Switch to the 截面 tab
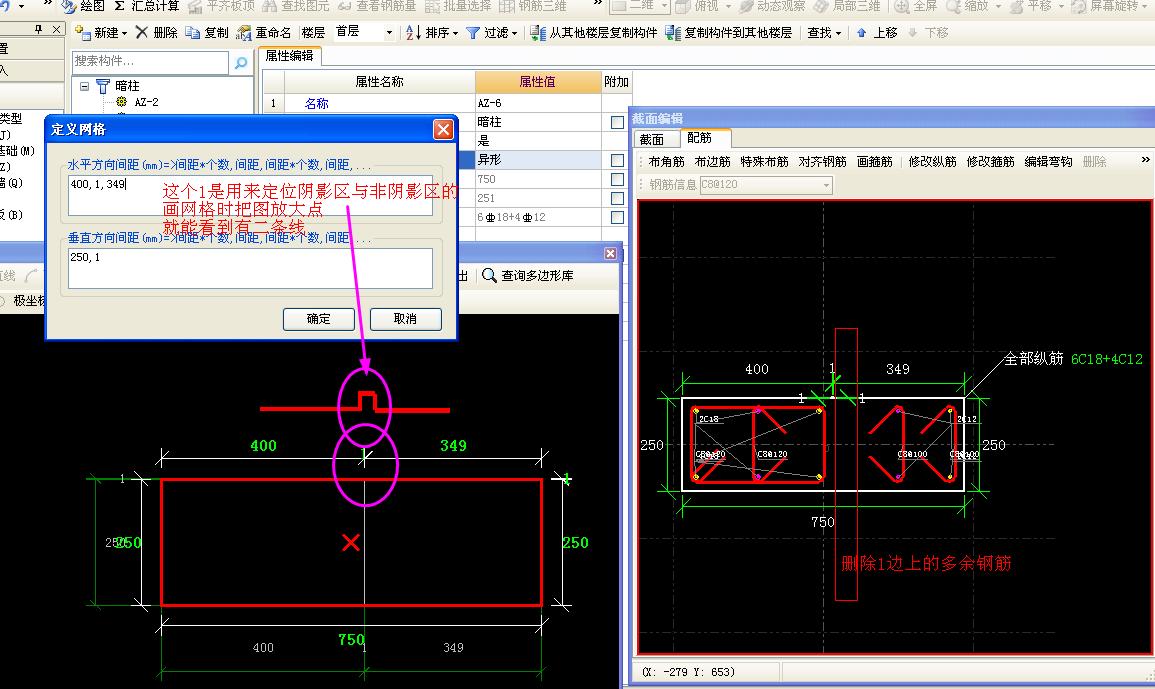Viewport: 1155px width, 689px height. pyautogui.click(x=652, y=139)
